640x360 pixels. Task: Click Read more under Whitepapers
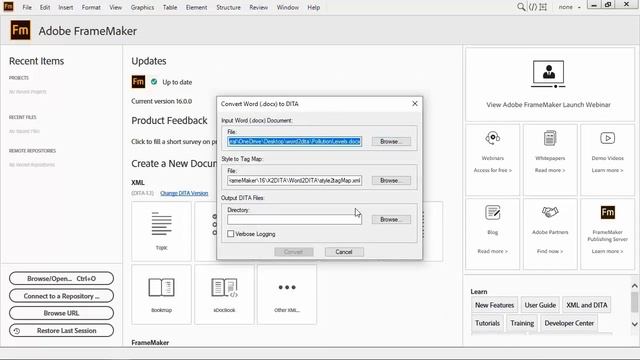tap(550, 170)
